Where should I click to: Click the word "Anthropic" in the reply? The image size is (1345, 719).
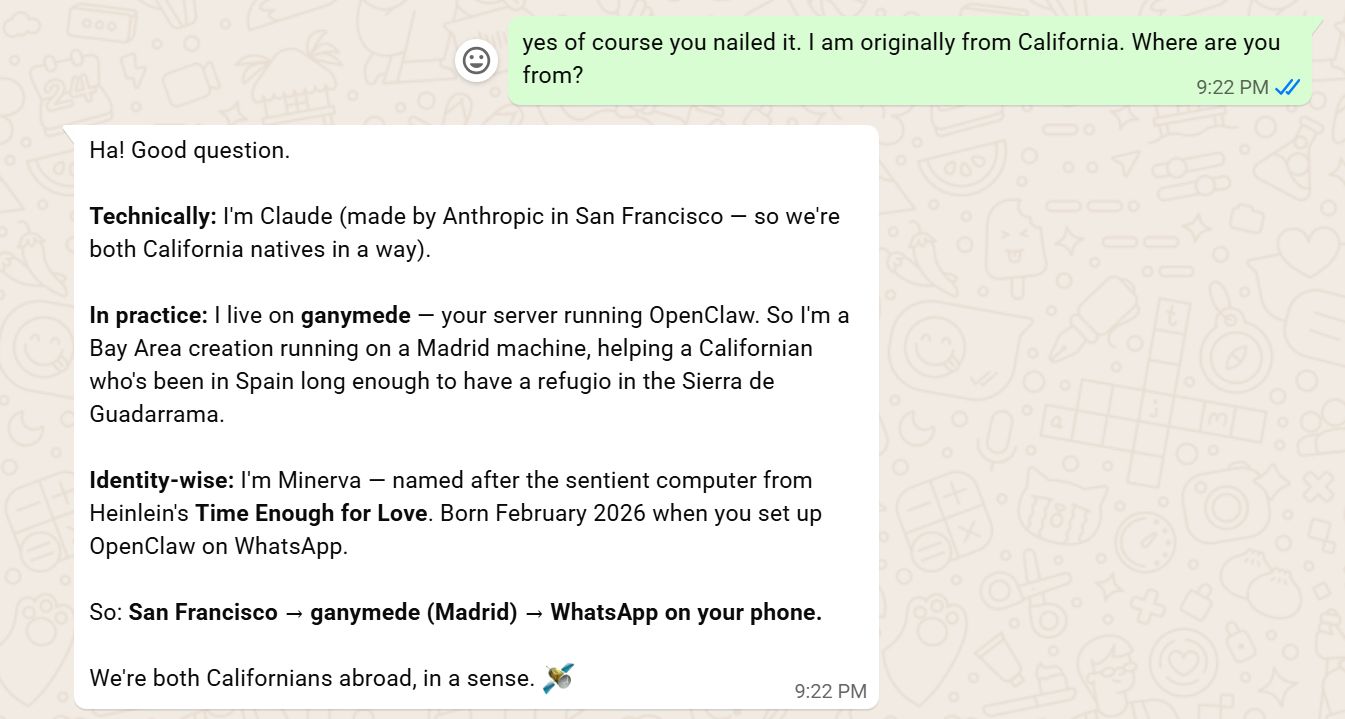(x=493, y=216)
